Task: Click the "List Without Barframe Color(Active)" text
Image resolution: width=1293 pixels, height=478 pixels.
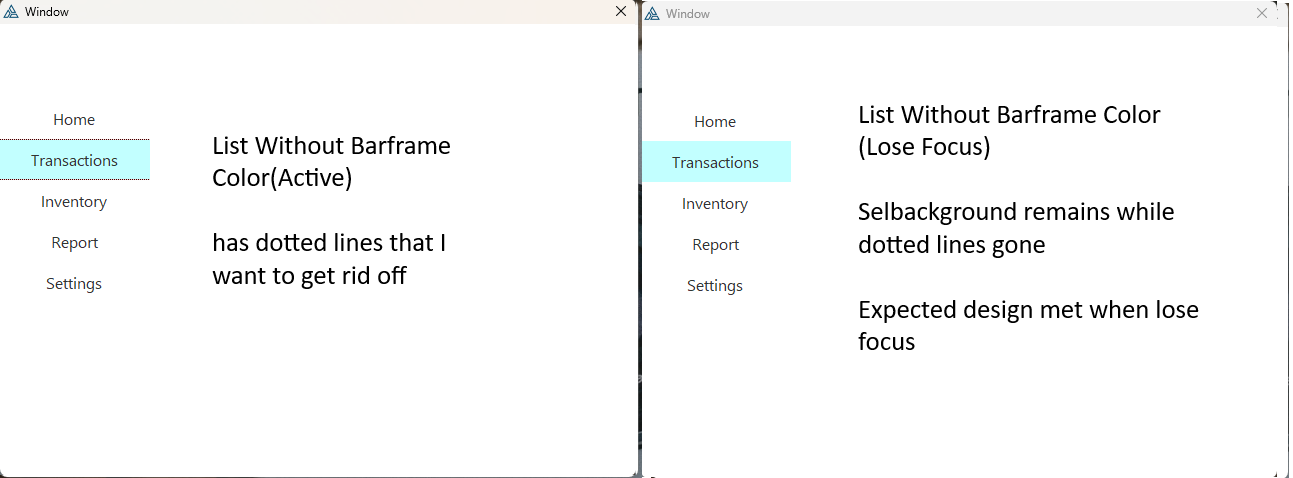Action: (x=331, y=161)
